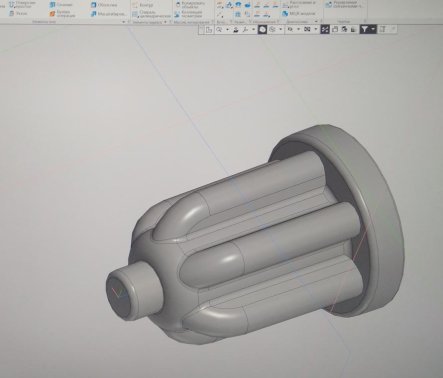
Task: Select the Contour (Контур) tool
Action: tap(143, 5)
